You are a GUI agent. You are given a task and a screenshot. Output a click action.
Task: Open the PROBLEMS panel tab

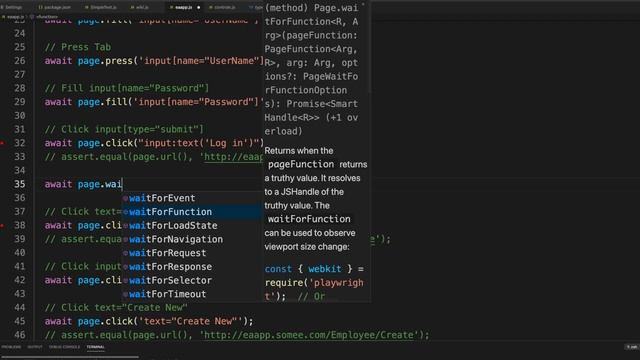pyautogui.click(x=11, y=347)
